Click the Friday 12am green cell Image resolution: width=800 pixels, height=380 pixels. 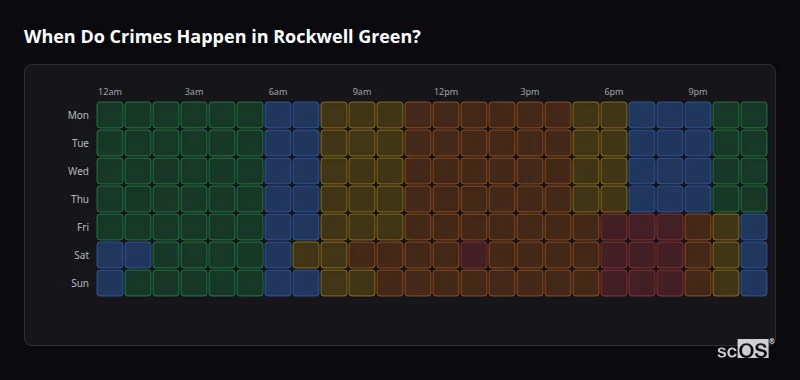[x=110, y=227]
